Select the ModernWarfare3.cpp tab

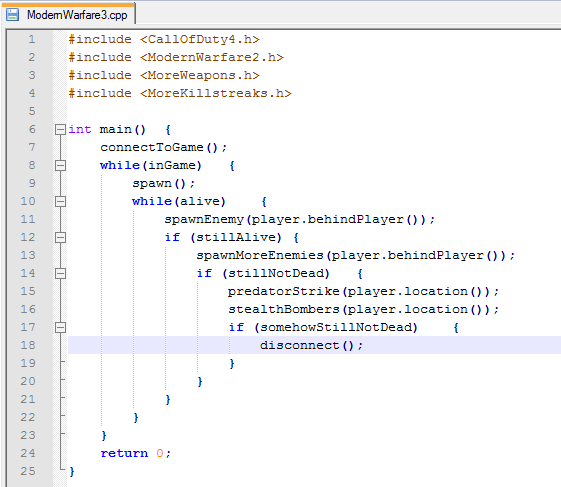(x=70, y=14)
